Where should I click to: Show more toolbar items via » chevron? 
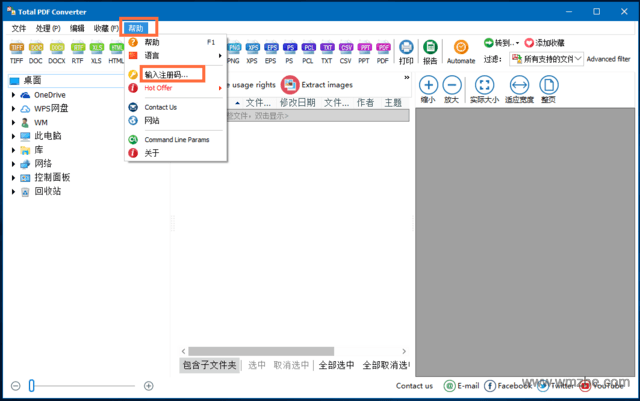407,77
